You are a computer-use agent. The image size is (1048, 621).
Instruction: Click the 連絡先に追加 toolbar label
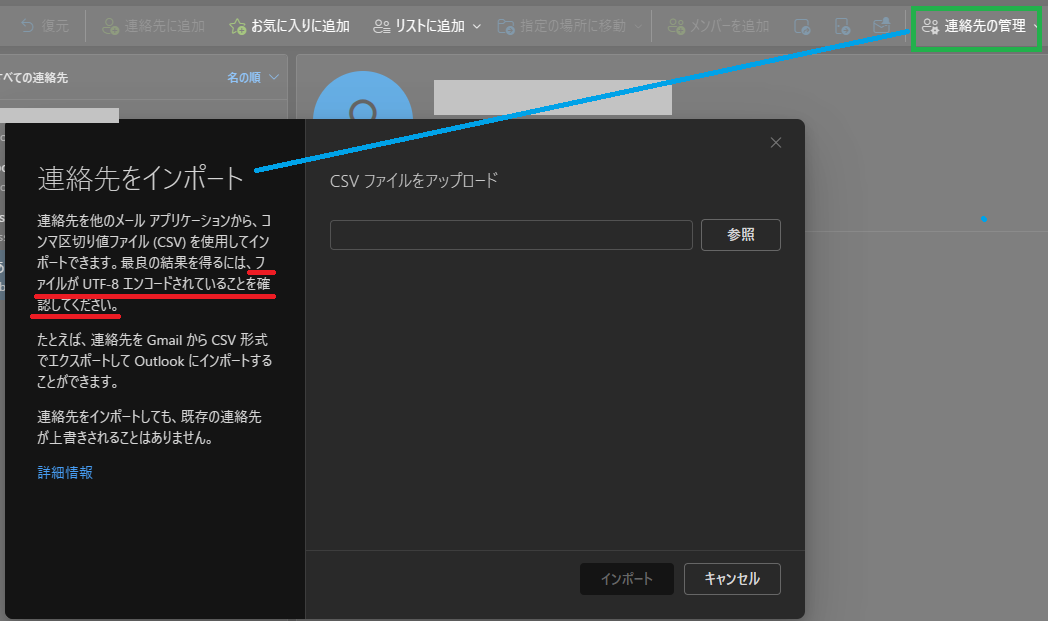(x=164, y=26)
